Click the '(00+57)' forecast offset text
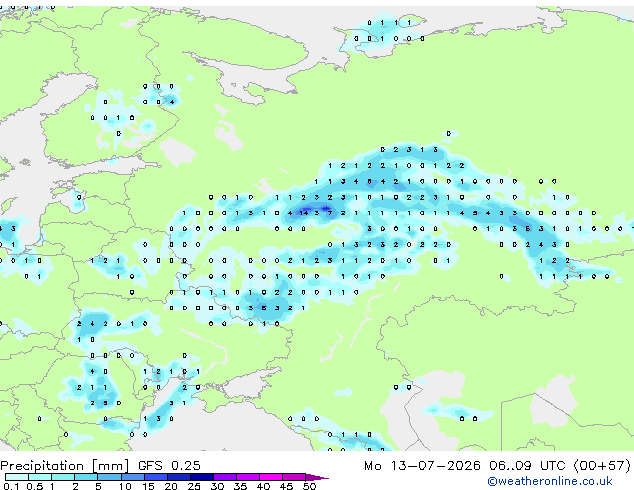 coord(602,466)
